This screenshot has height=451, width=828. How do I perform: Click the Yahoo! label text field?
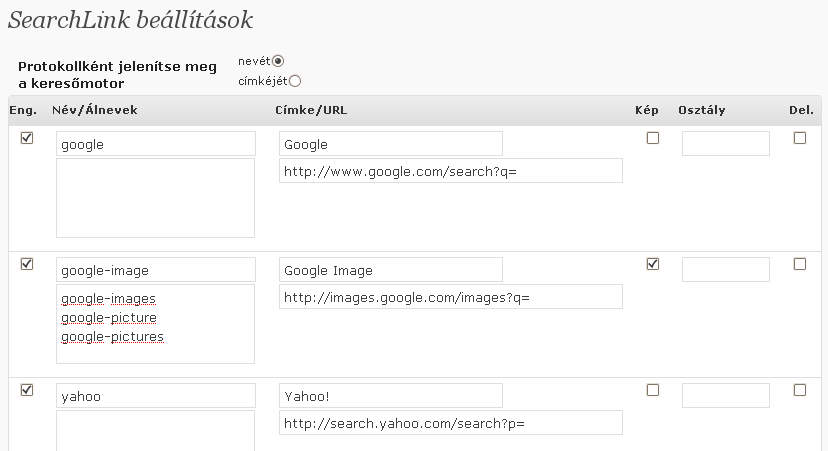tap(390, 396)
